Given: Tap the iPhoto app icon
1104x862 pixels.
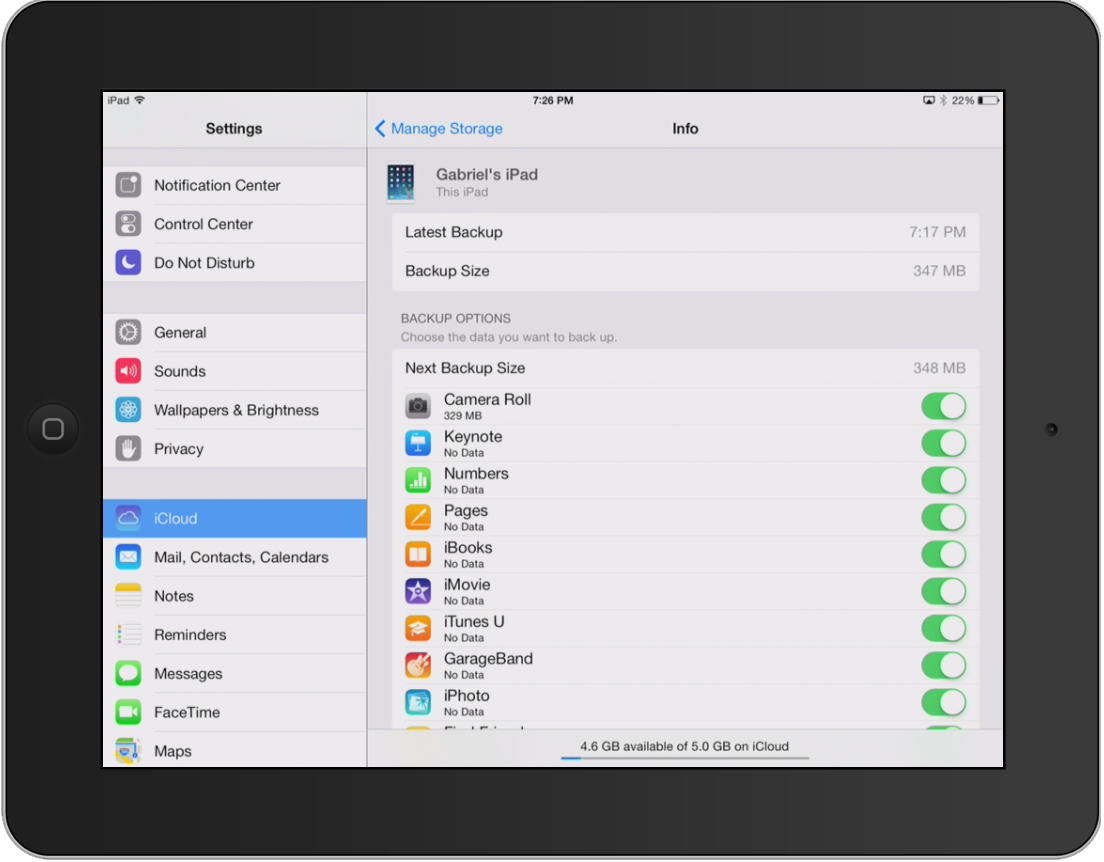Looking at the screenshot, I should pos(418,702).
